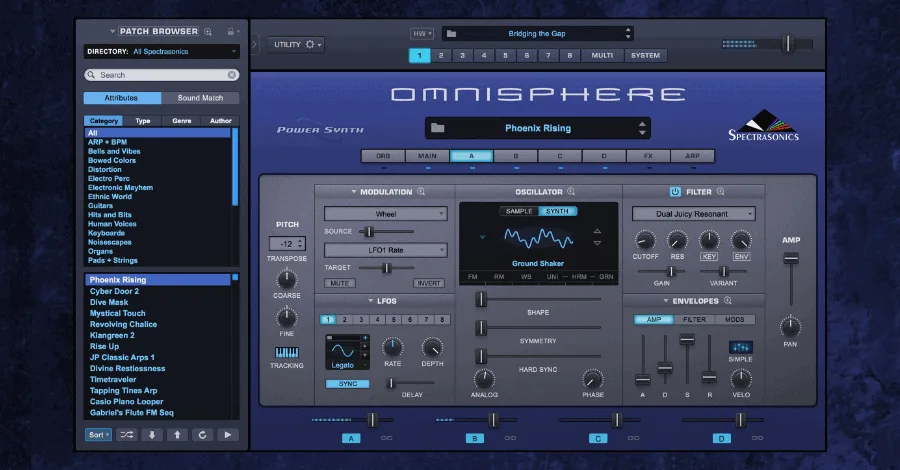Toggle the filter ENV button
Viewport: 900px width, 470px height.
click(x=742, y=257)
